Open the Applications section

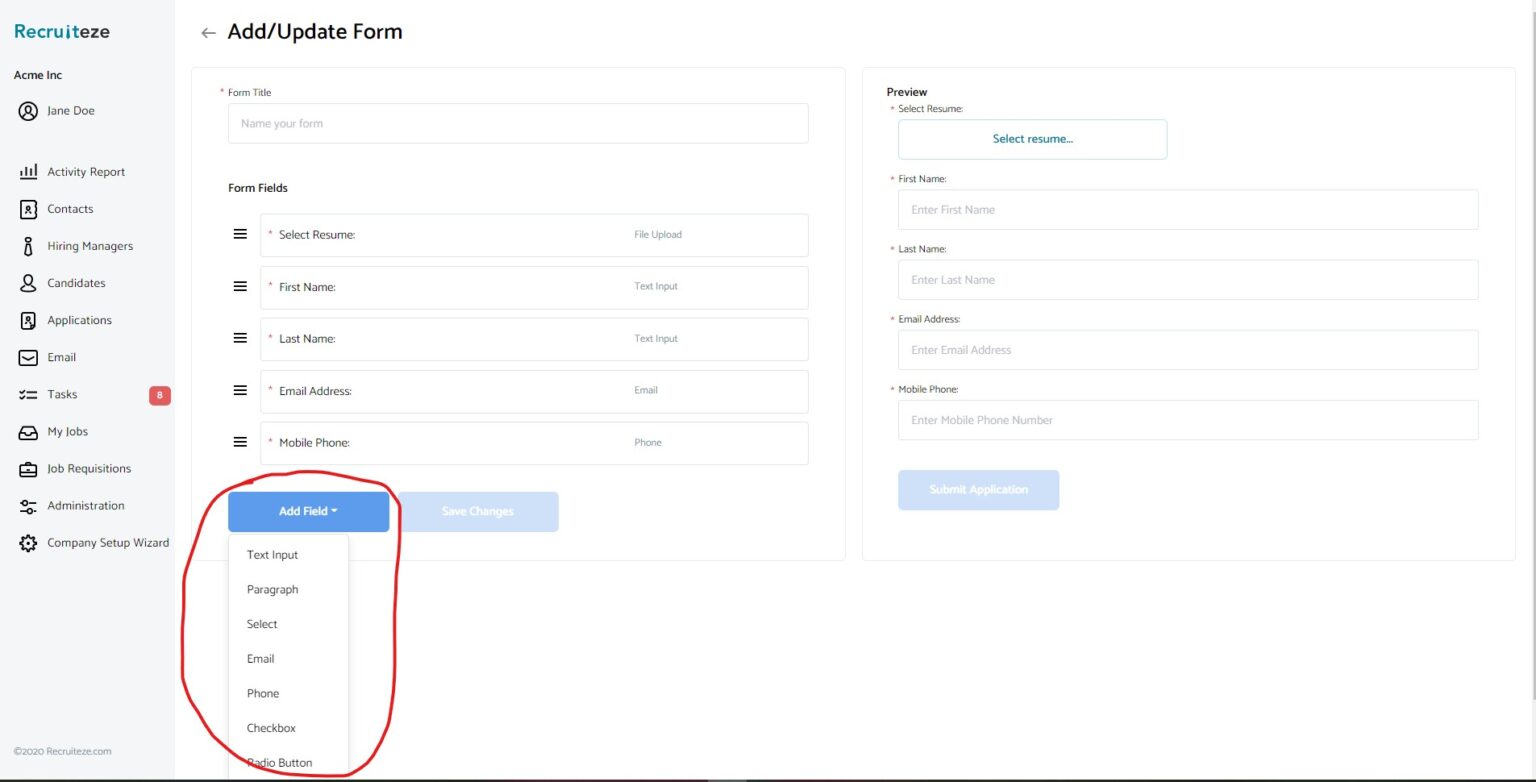(x=80, y=320)
